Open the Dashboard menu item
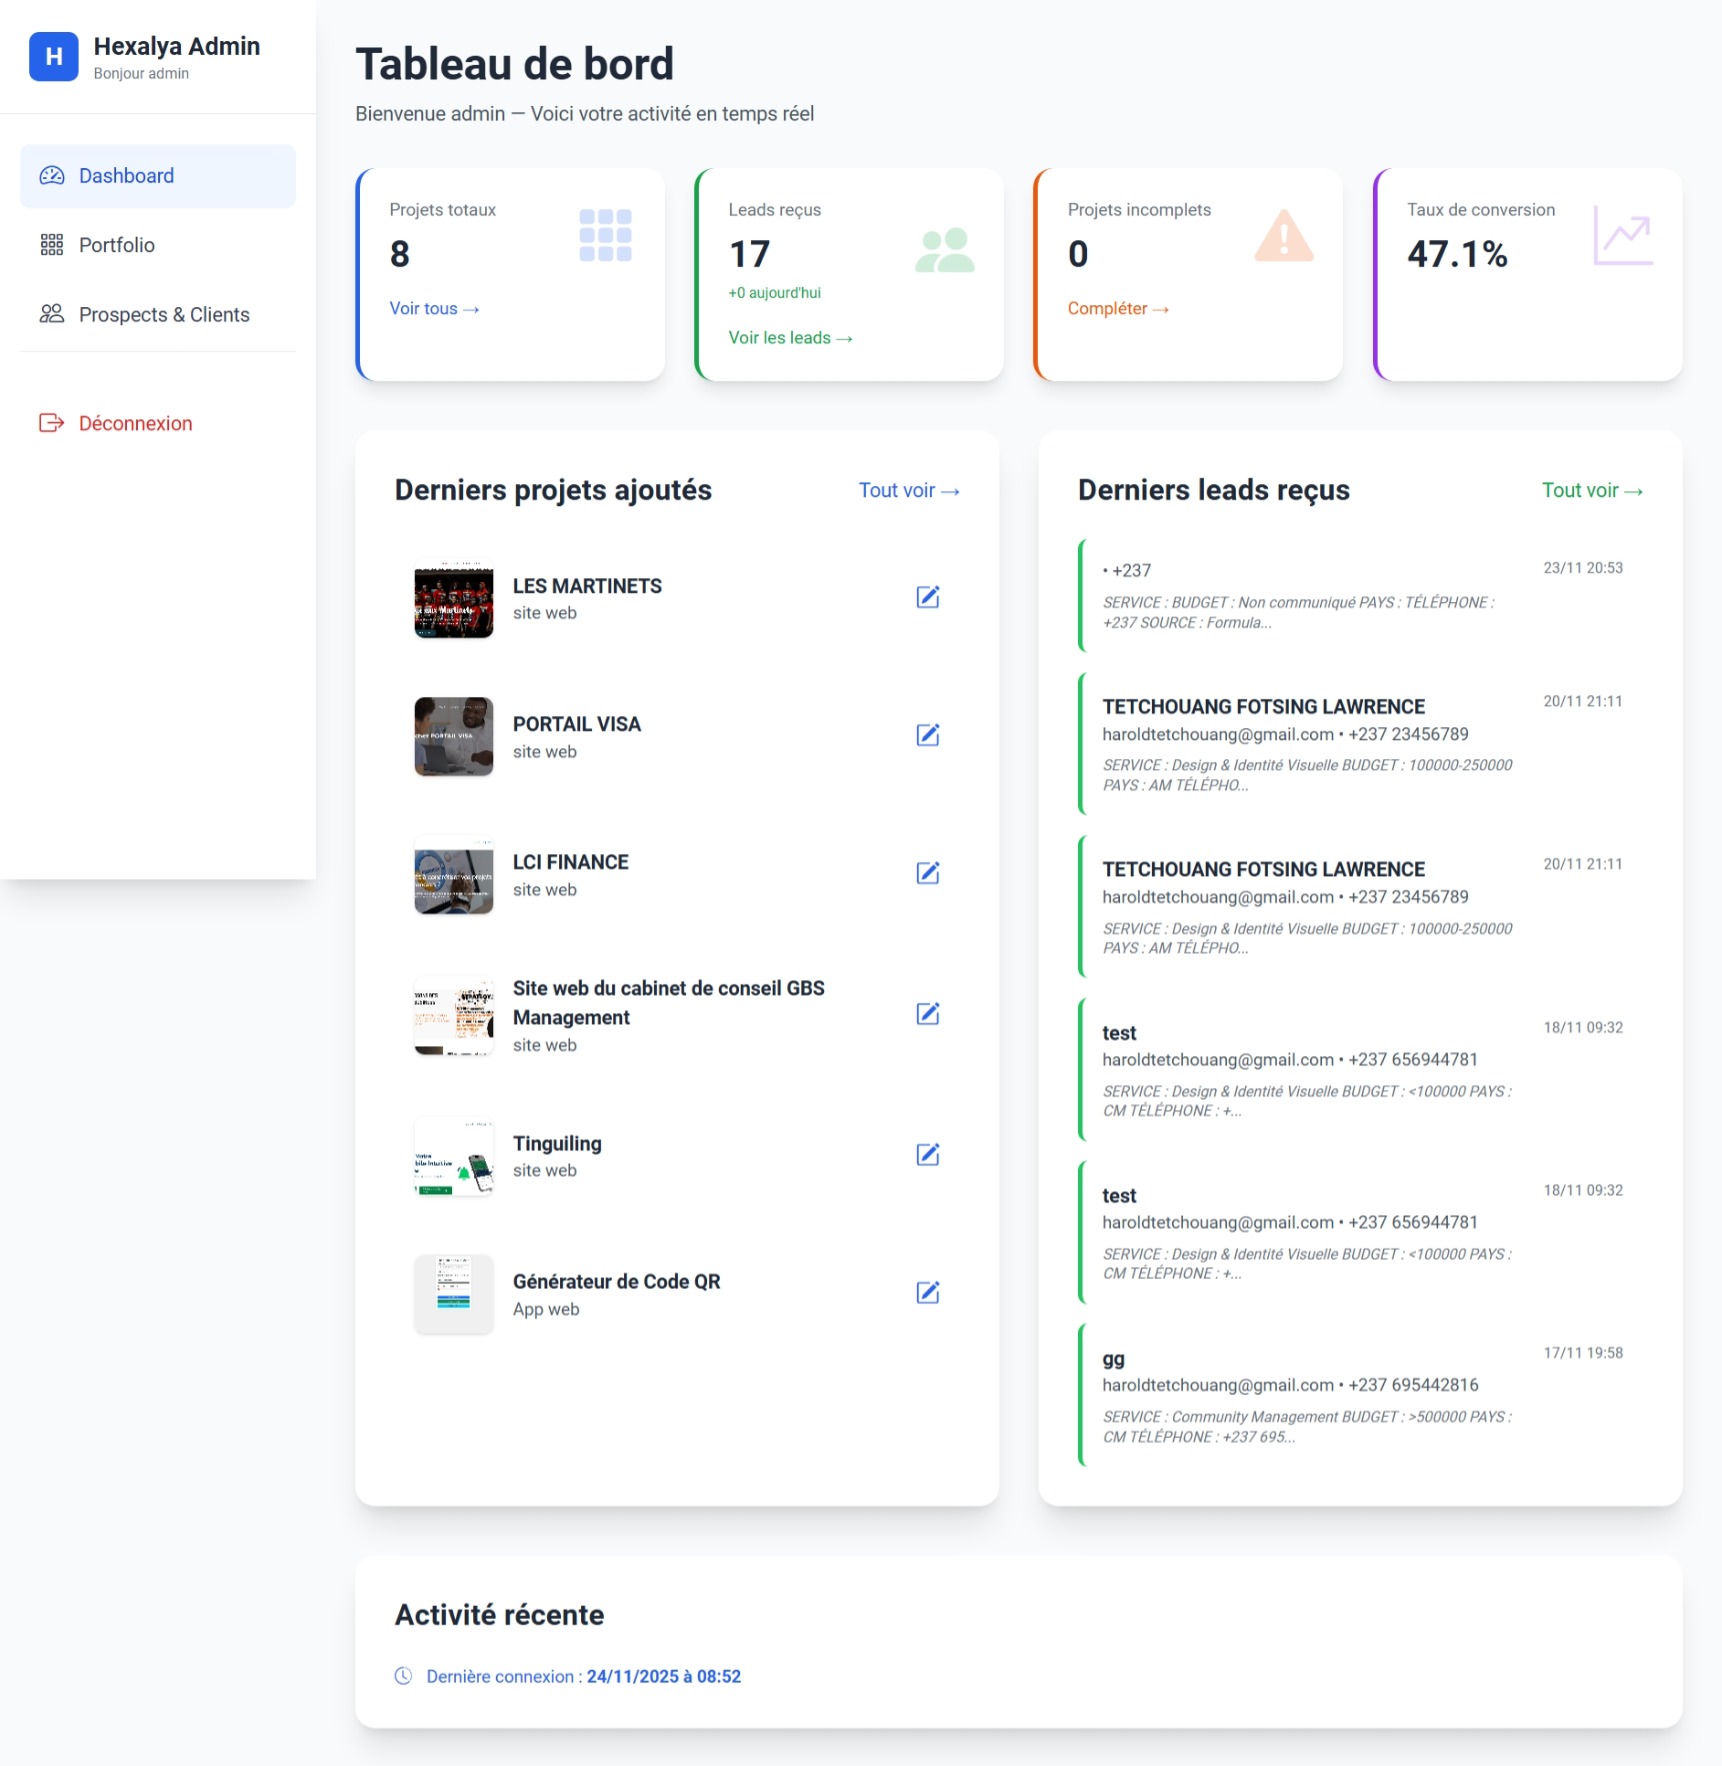Viewport: 1722px width, 1766px height. 158,176
